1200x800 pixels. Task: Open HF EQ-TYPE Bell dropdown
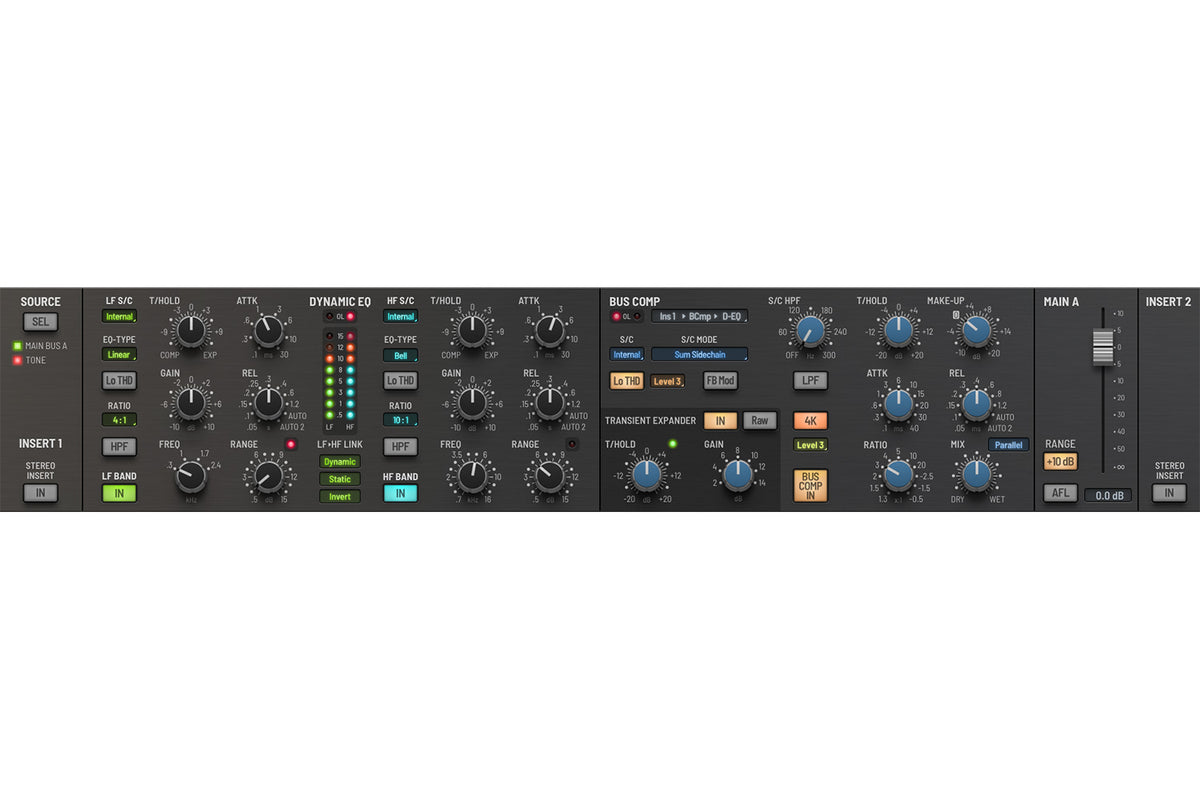[x=401, y=355]
